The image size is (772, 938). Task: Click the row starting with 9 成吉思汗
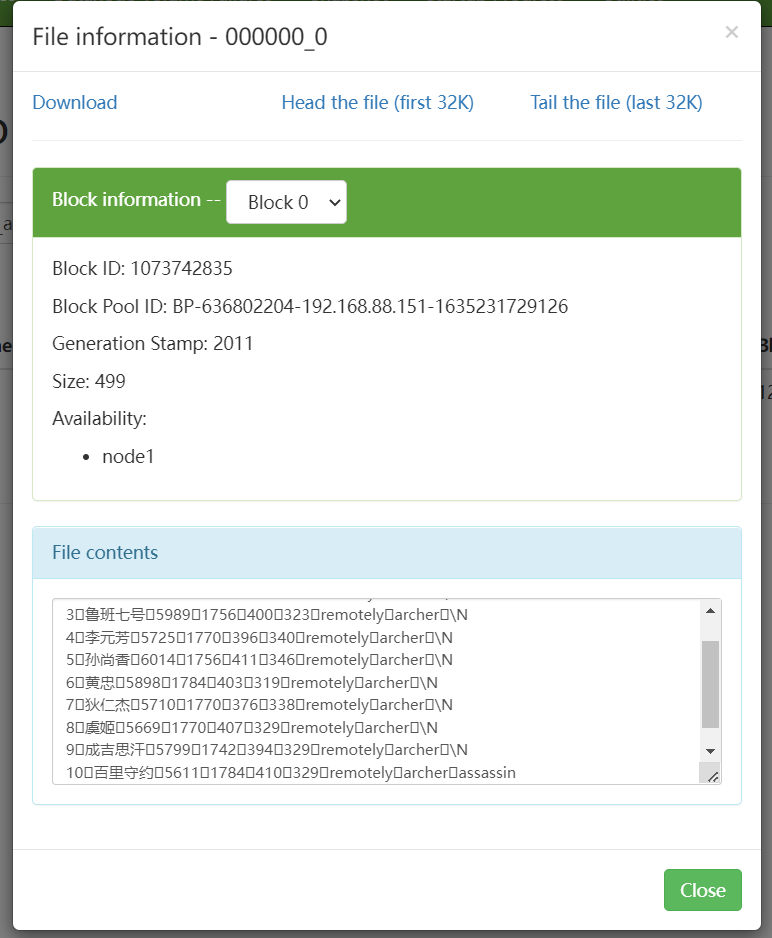[x=267, y=750]
